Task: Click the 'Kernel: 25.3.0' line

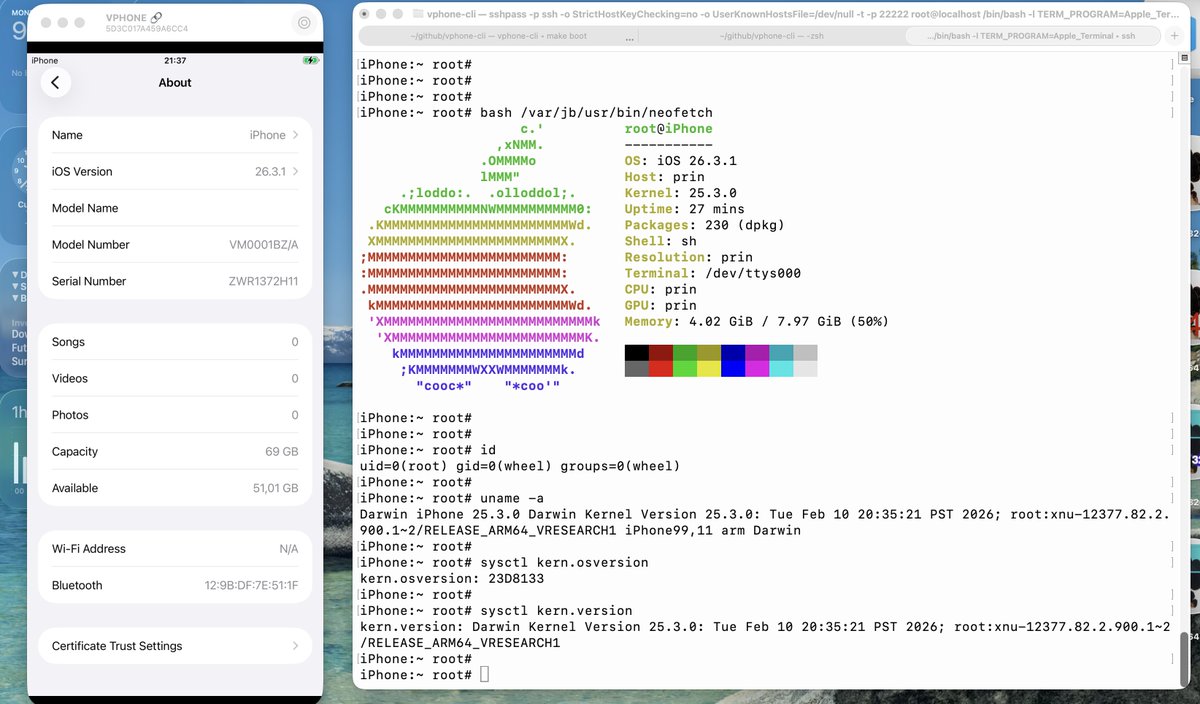Action: 681,193
